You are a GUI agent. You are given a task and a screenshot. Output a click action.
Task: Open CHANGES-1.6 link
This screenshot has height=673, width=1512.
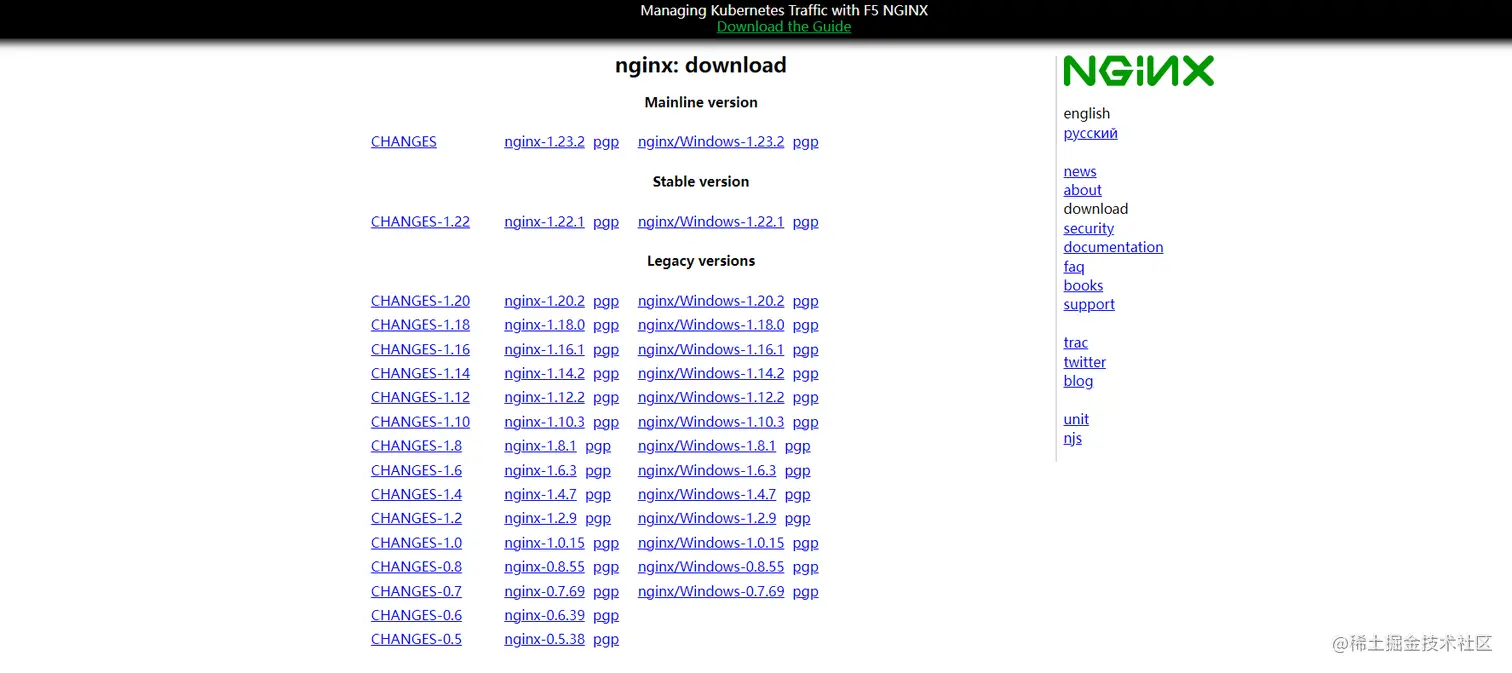(x=416, y=471)
